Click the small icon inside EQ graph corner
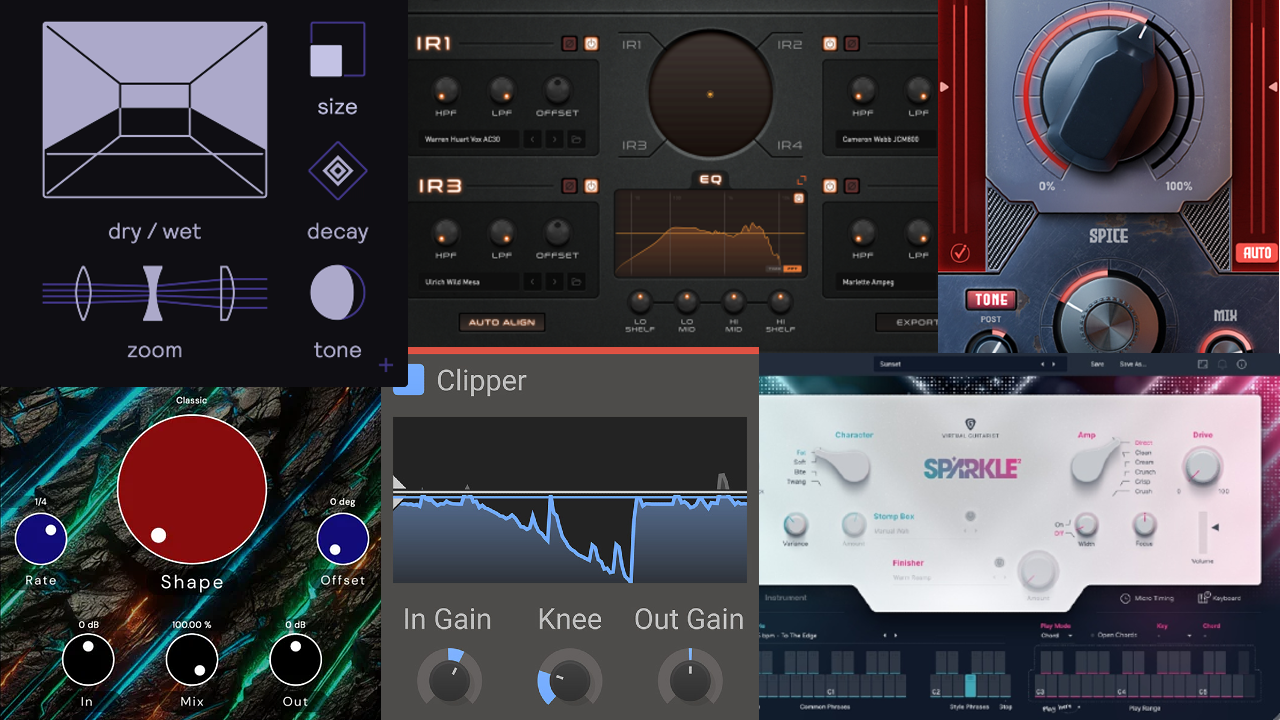 798,198
